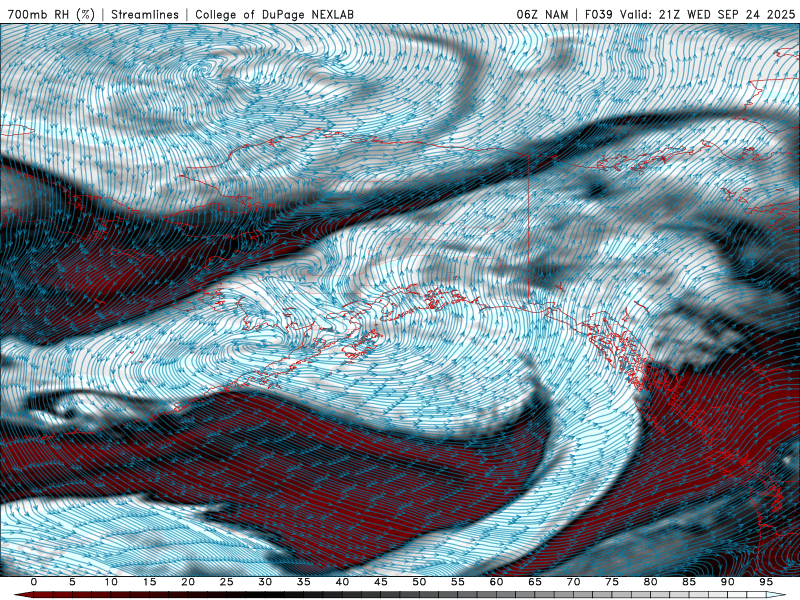This screenshot has width=800, height=600.
Task: Click the "95" legend label
Action: click(766, 582)
